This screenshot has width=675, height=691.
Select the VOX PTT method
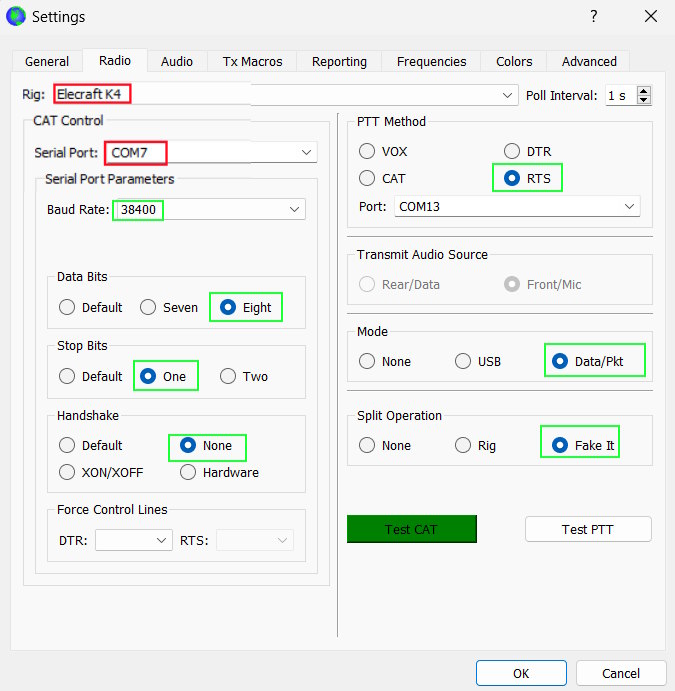click(368, 151)
